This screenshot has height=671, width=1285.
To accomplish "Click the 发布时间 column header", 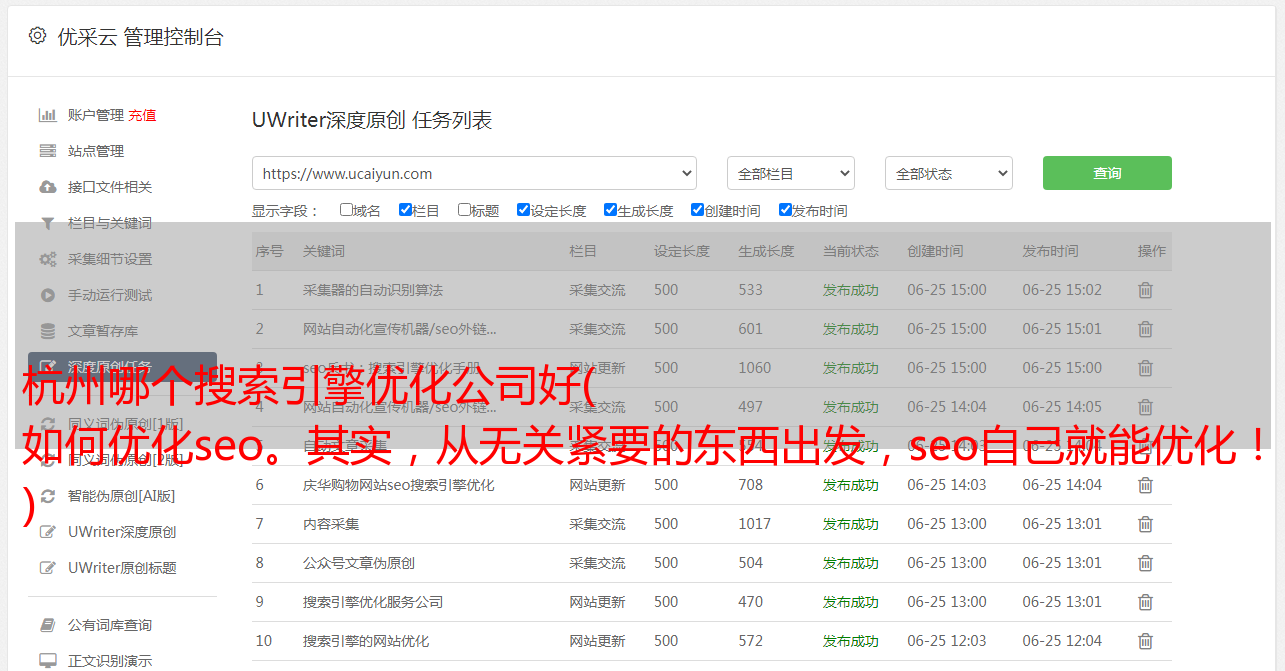I will [1050, 251].
